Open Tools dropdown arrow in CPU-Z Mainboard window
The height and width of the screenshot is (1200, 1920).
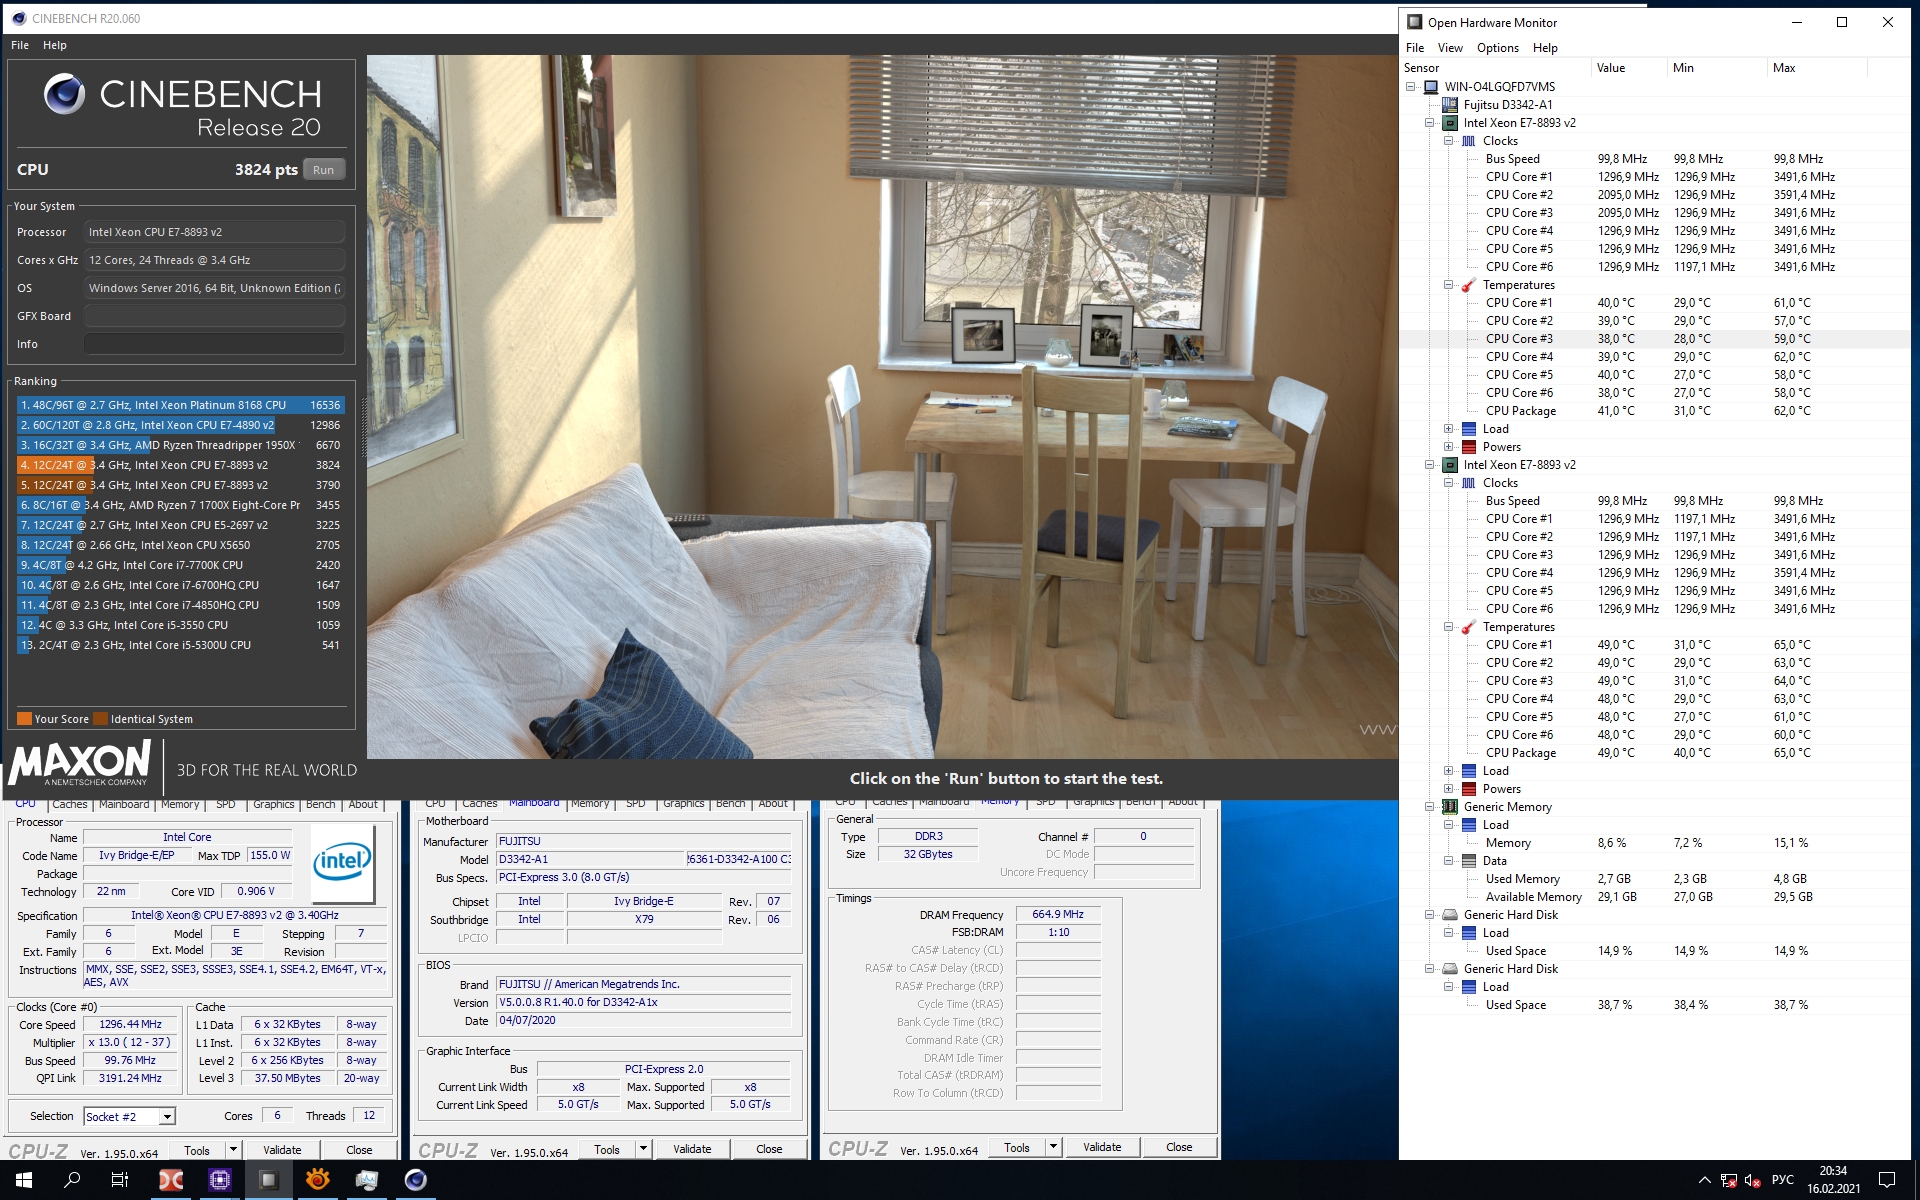click(643, 1150)
